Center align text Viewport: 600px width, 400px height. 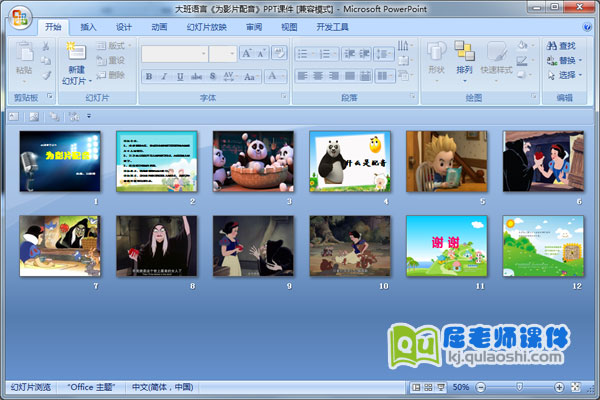[x=318, y=76]
